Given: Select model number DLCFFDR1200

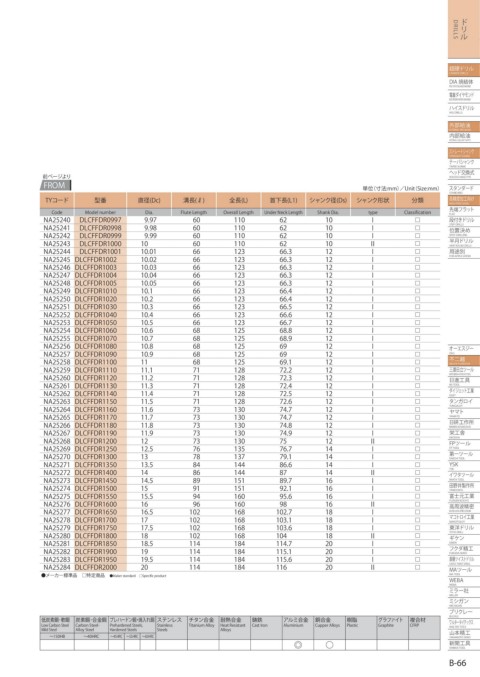Looking at the screenshot, I should 96,441.
